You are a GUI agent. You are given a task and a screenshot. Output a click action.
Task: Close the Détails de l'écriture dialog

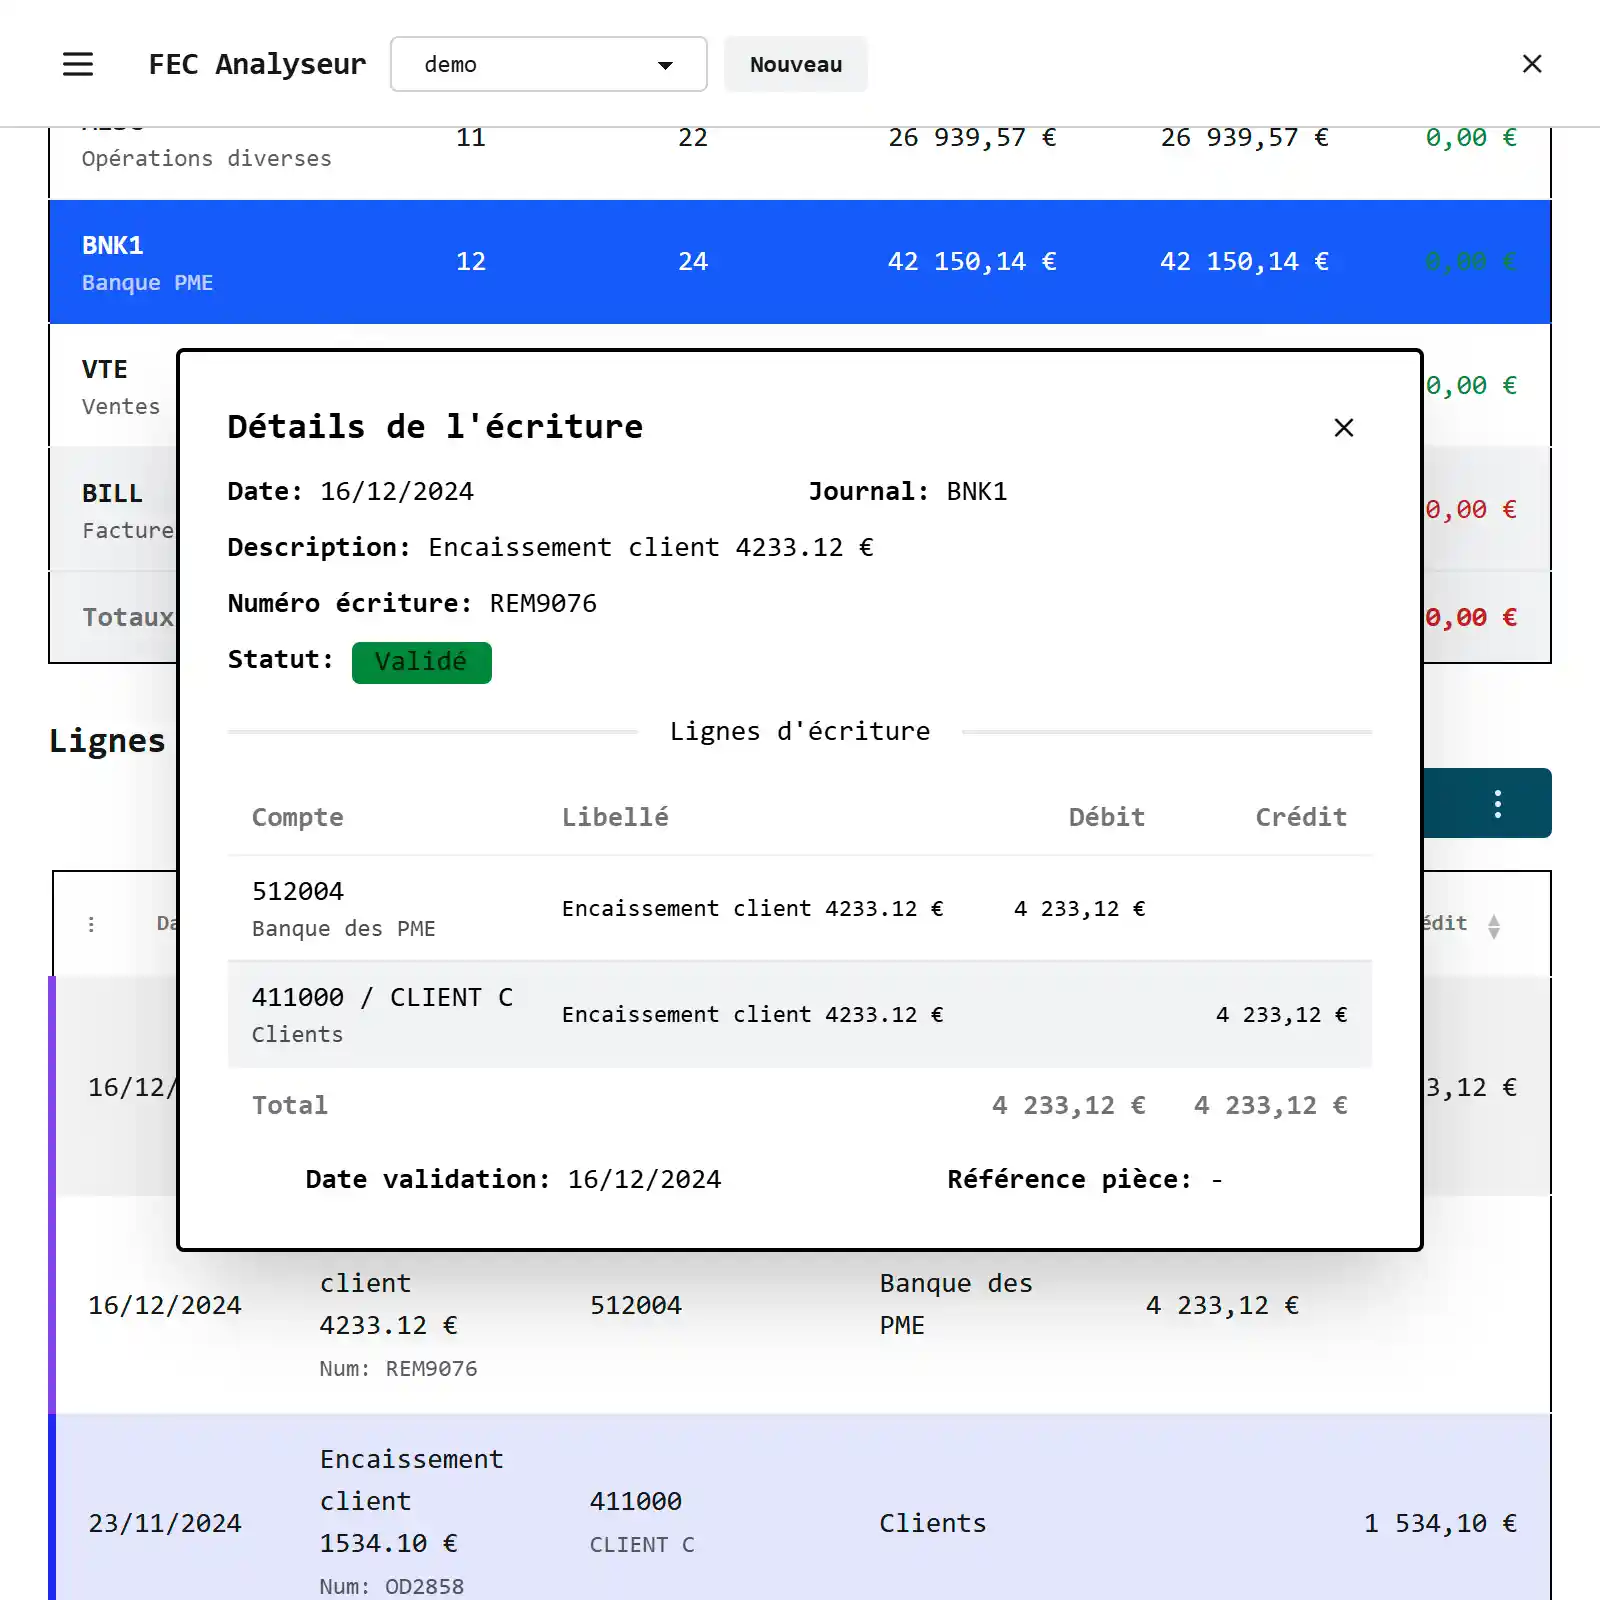coord(1343,428)
